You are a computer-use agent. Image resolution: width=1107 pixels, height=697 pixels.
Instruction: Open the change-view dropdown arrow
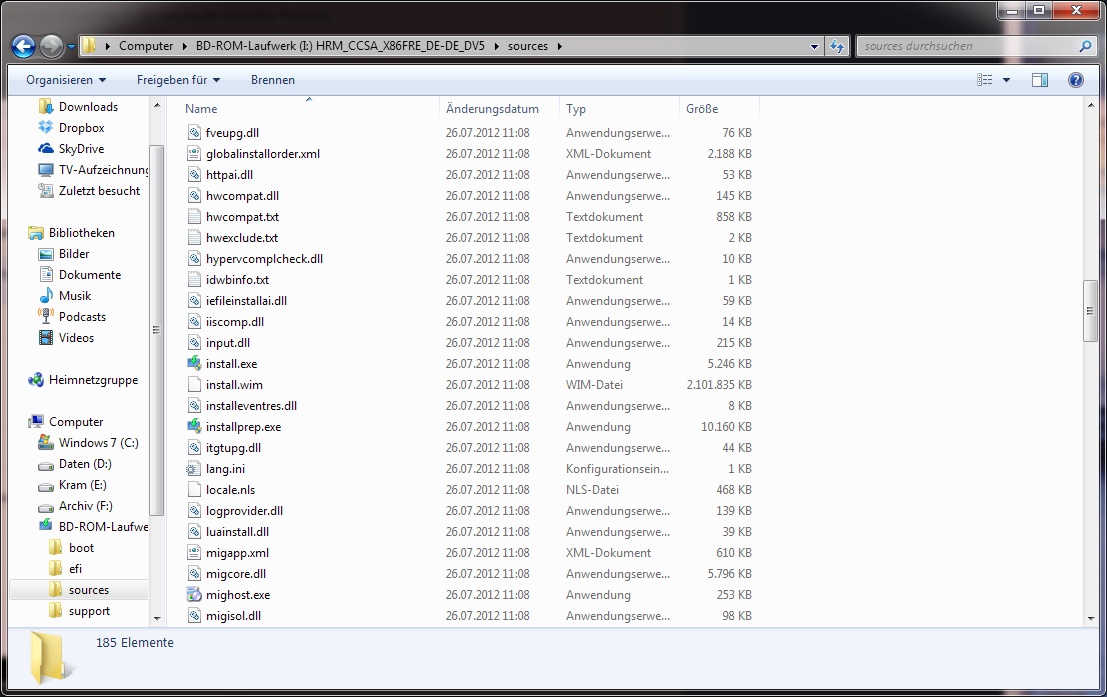click(1007, 80)
